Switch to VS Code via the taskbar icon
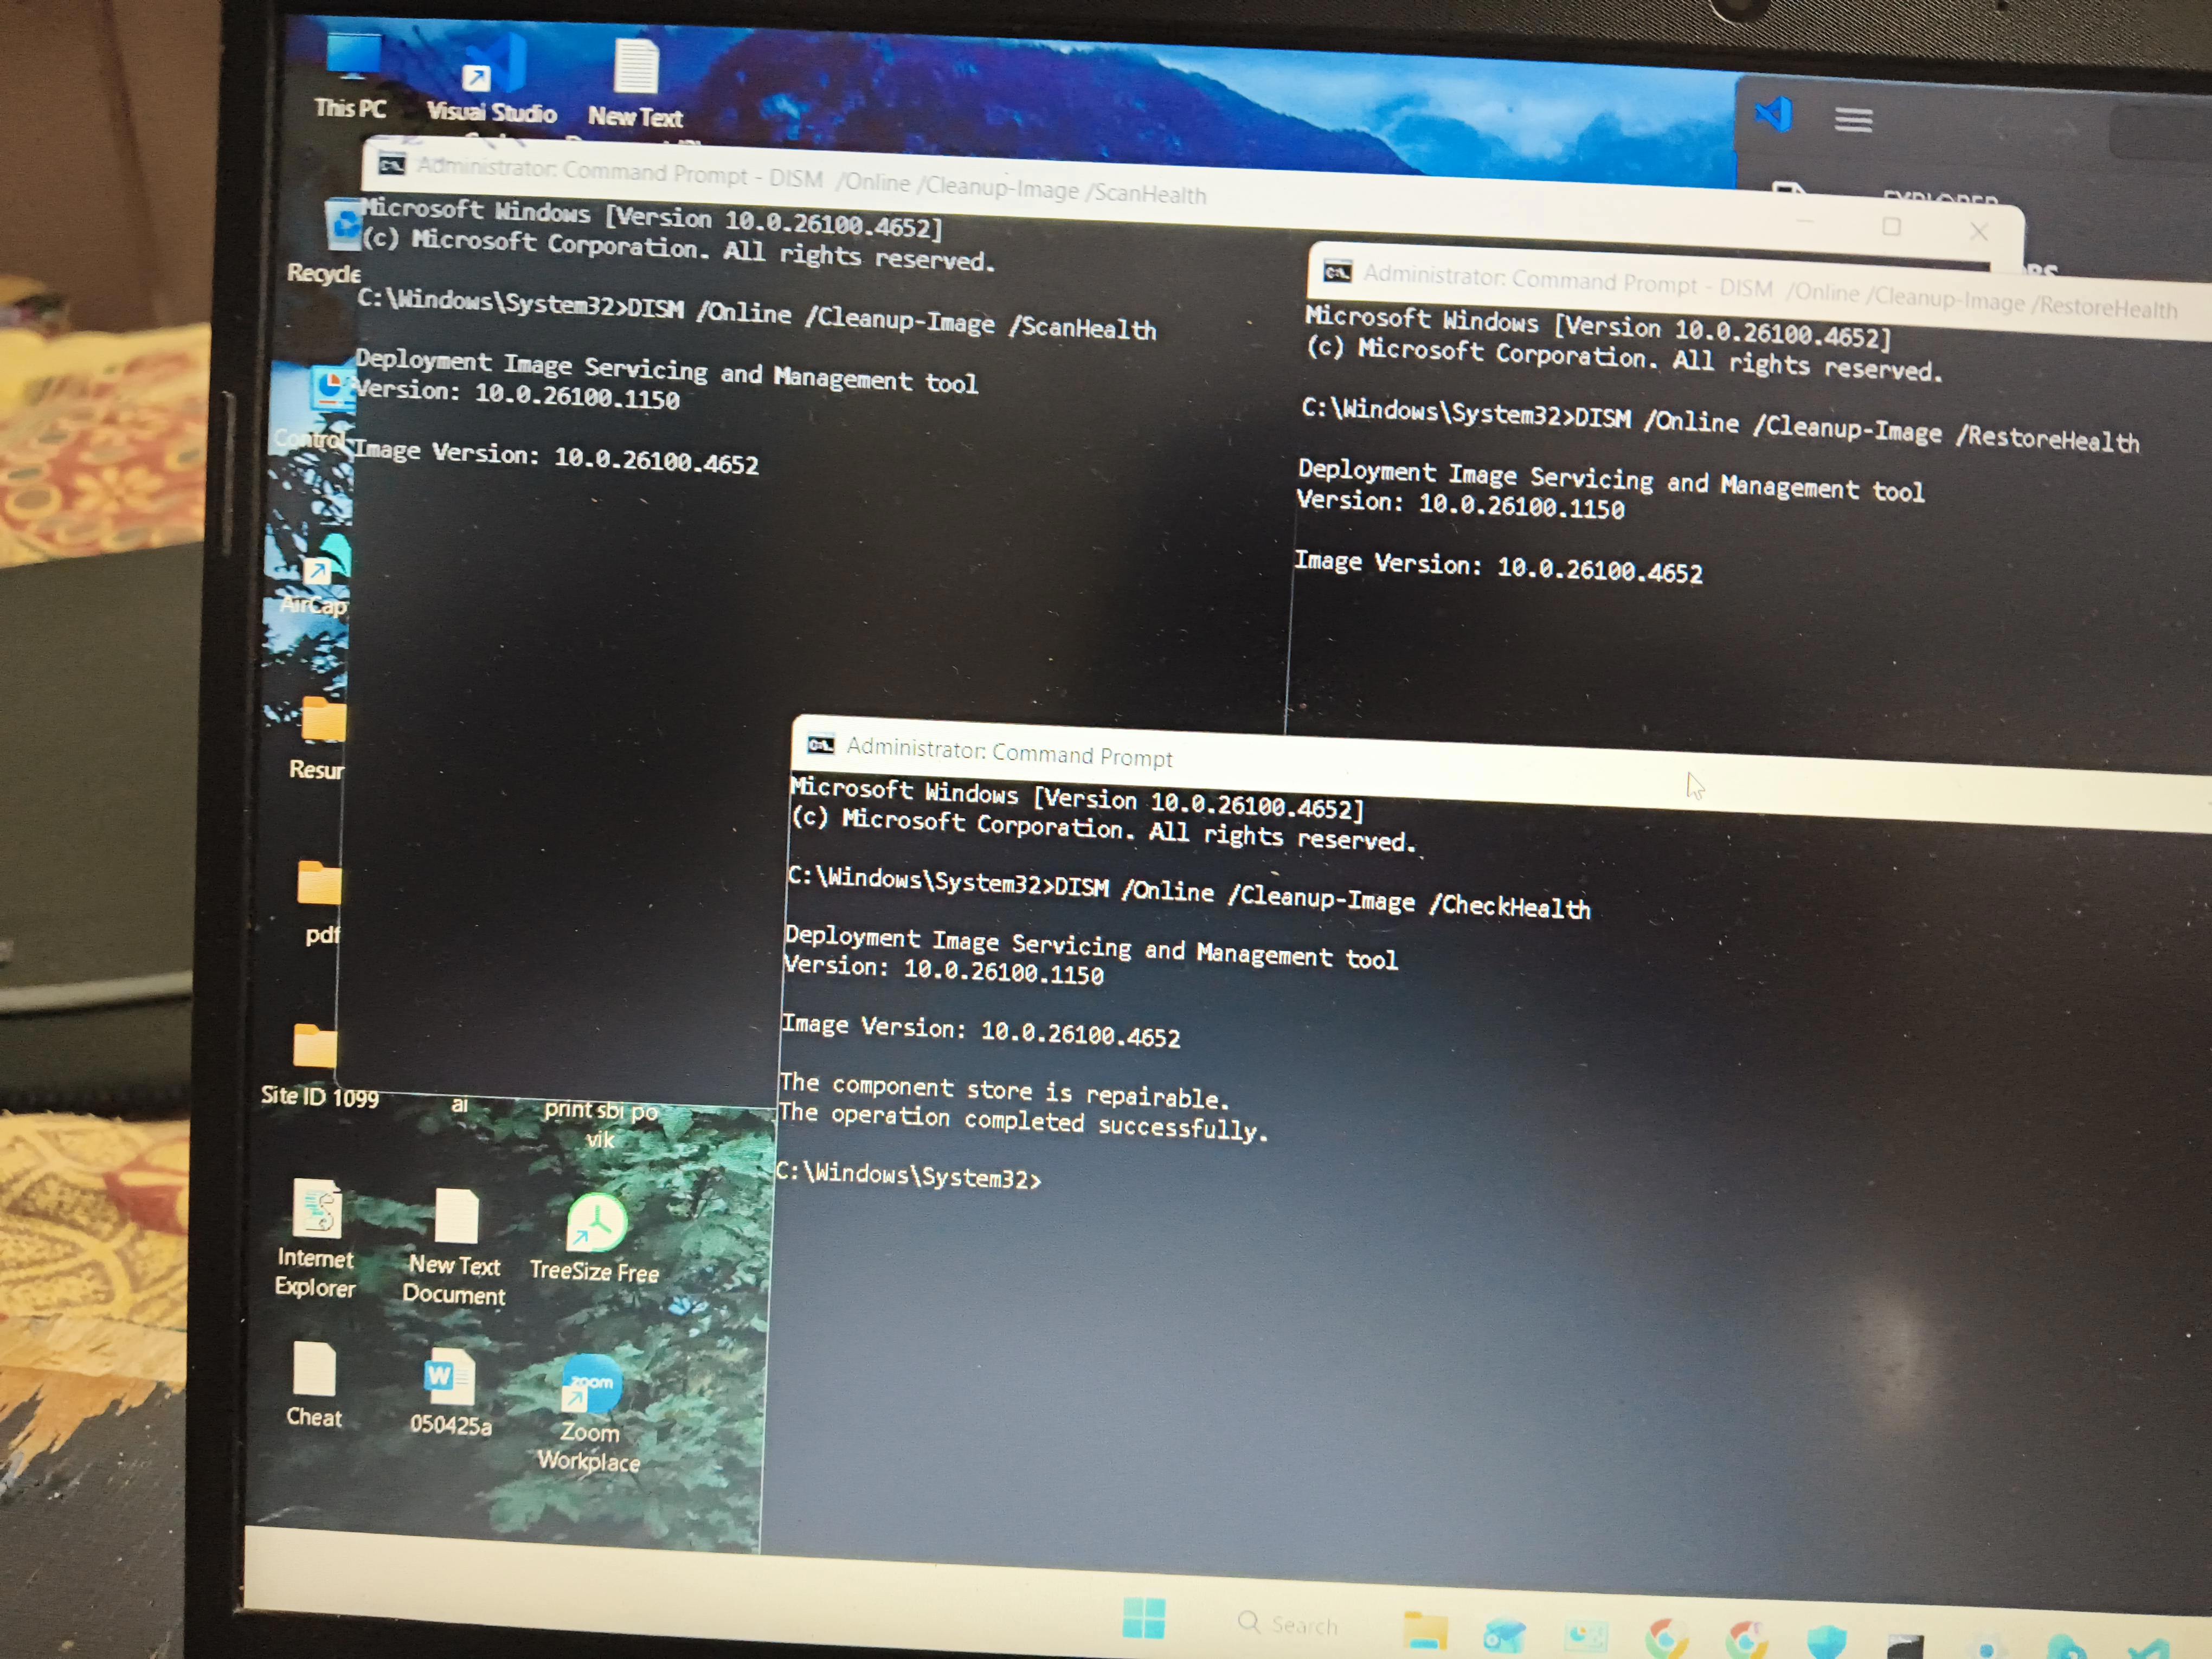 [x=2148, y=1649]
